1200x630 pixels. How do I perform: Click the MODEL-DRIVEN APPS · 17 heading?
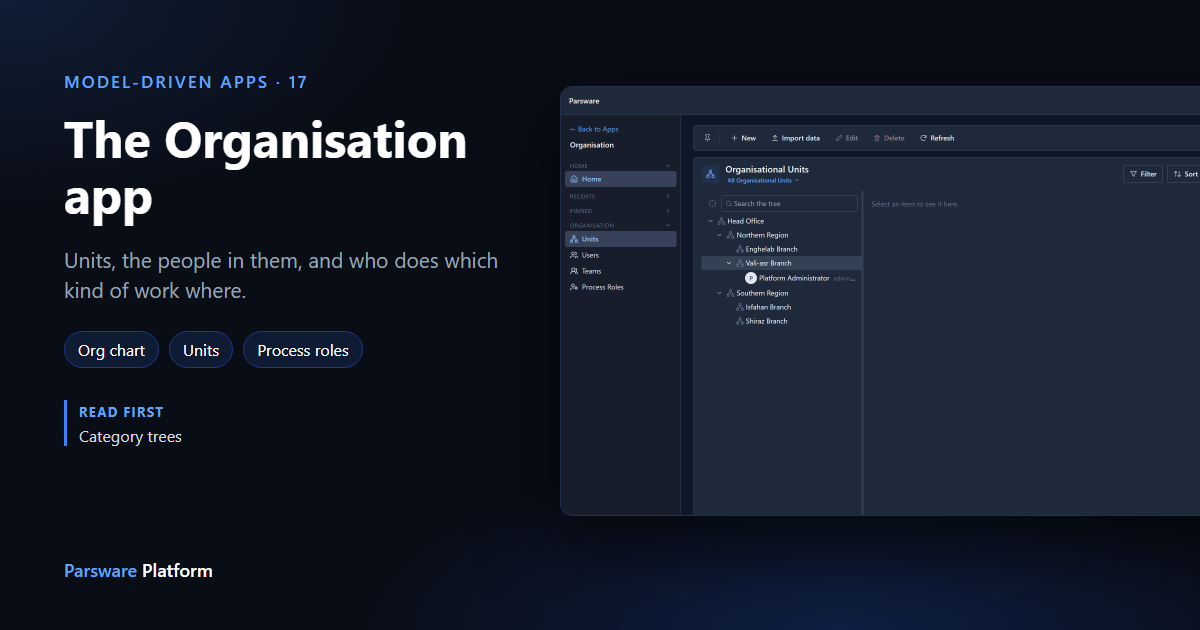[x=186, y=82]
